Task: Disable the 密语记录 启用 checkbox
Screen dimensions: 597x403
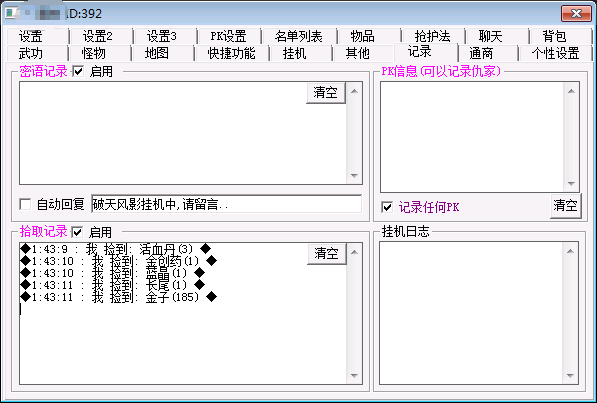Action: point(78,71)
